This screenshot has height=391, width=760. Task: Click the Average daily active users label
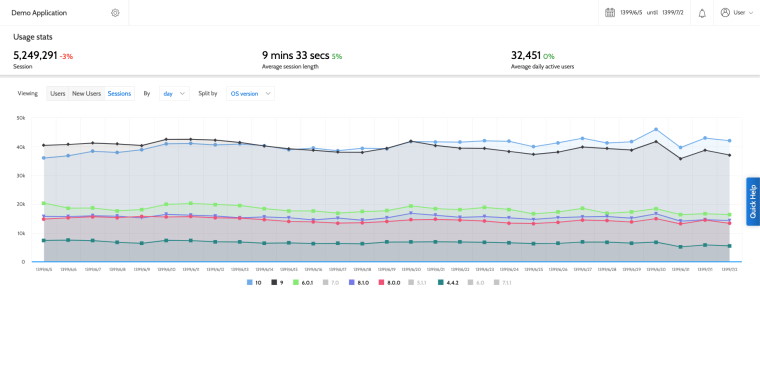click(542, 67)
